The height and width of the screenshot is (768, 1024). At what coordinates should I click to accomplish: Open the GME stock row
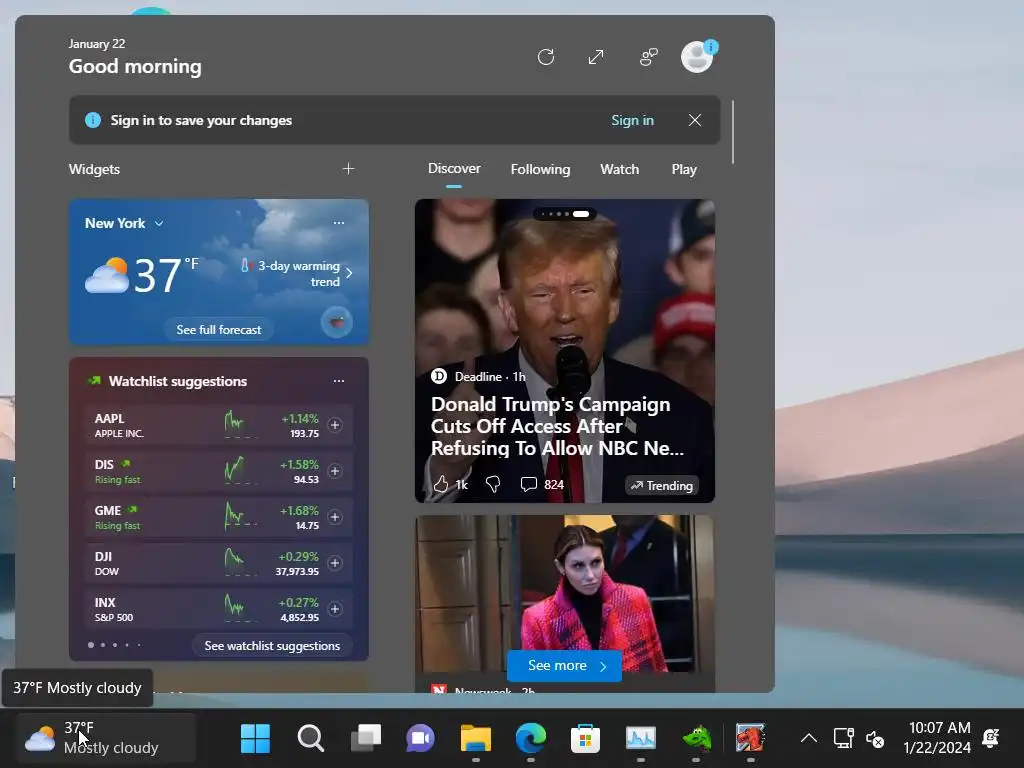pos(219,517)
